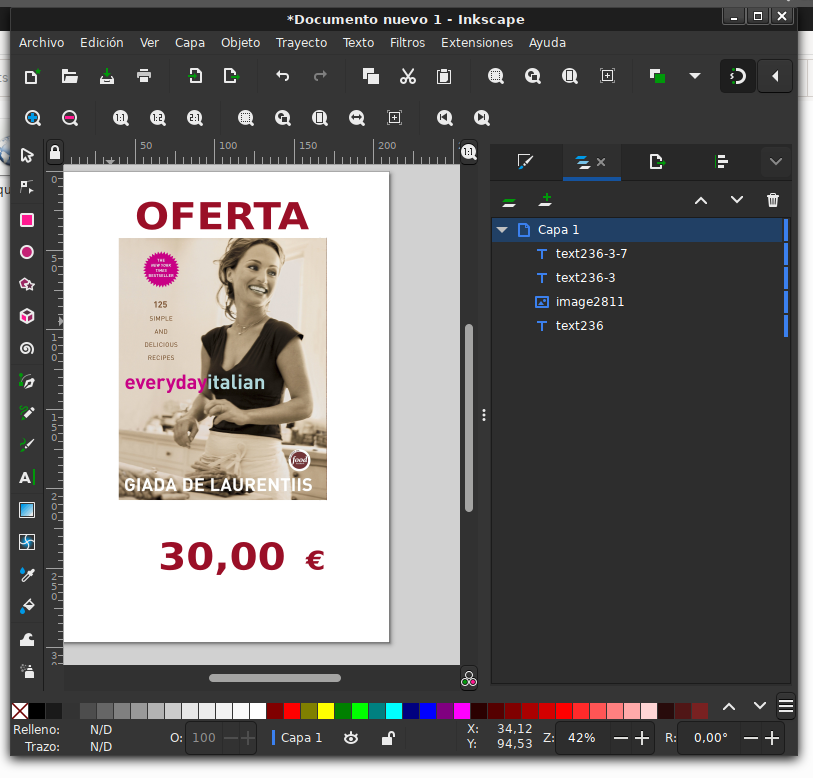Image resolution: width=813 pixels, height=778 pixels.
Task: Zoom out with the minus magnifier
Action: click(69, 118)
